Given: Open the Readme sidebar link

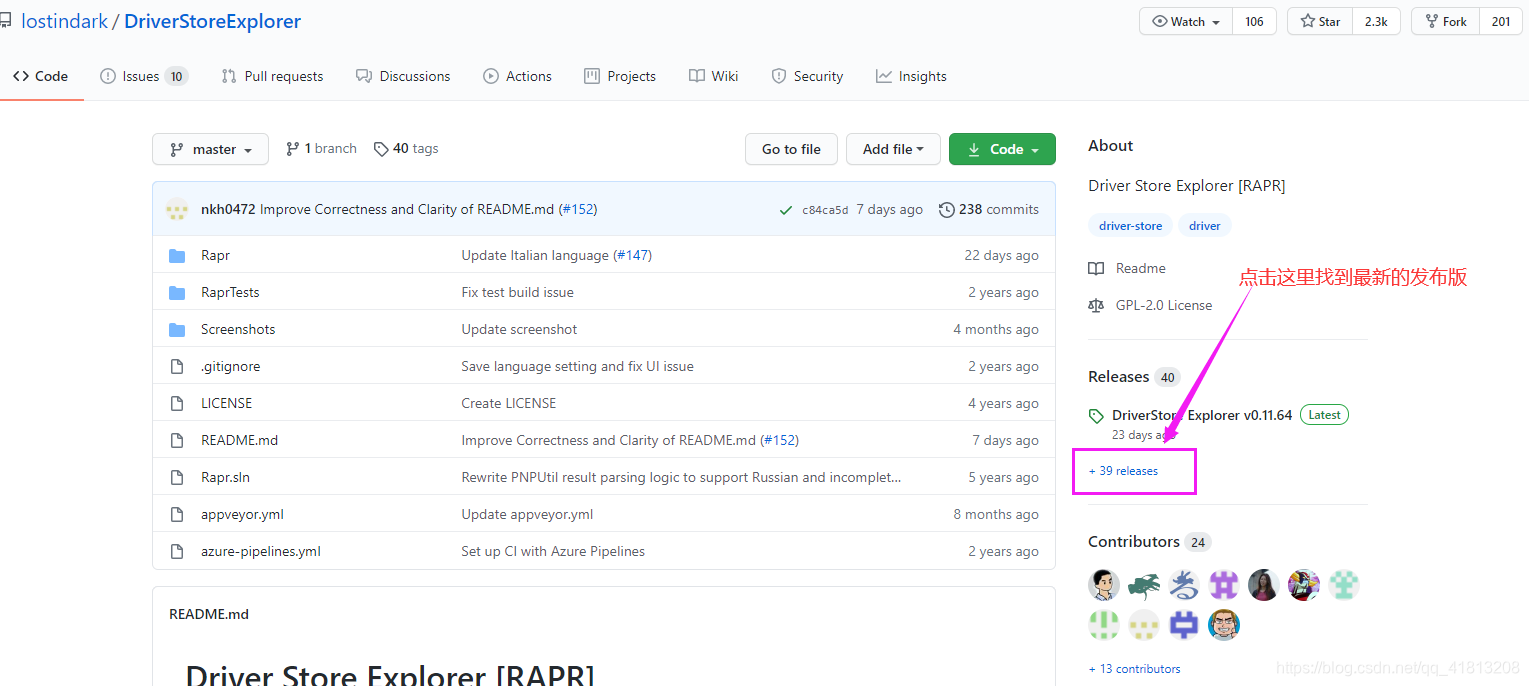Looking at the screenshot, I should 1127,268.
